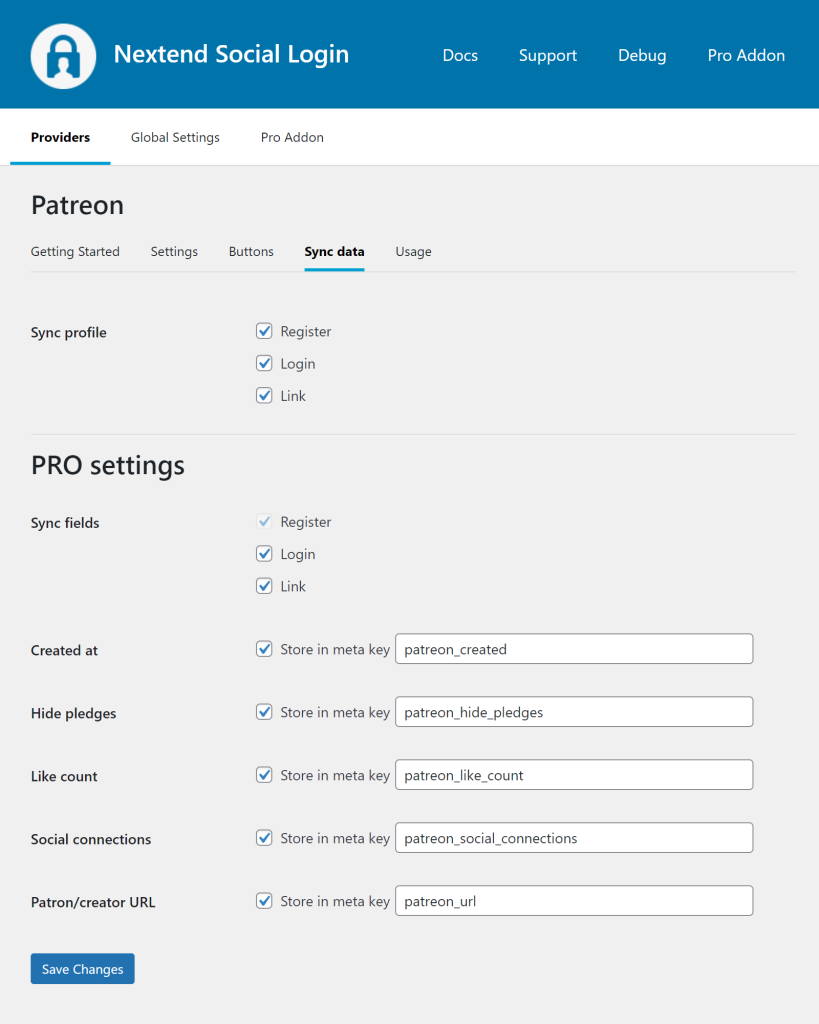Viewport: 819px width, 1024px height.
Task: Open Pro Addon link in top header
Action: point(746,56)
